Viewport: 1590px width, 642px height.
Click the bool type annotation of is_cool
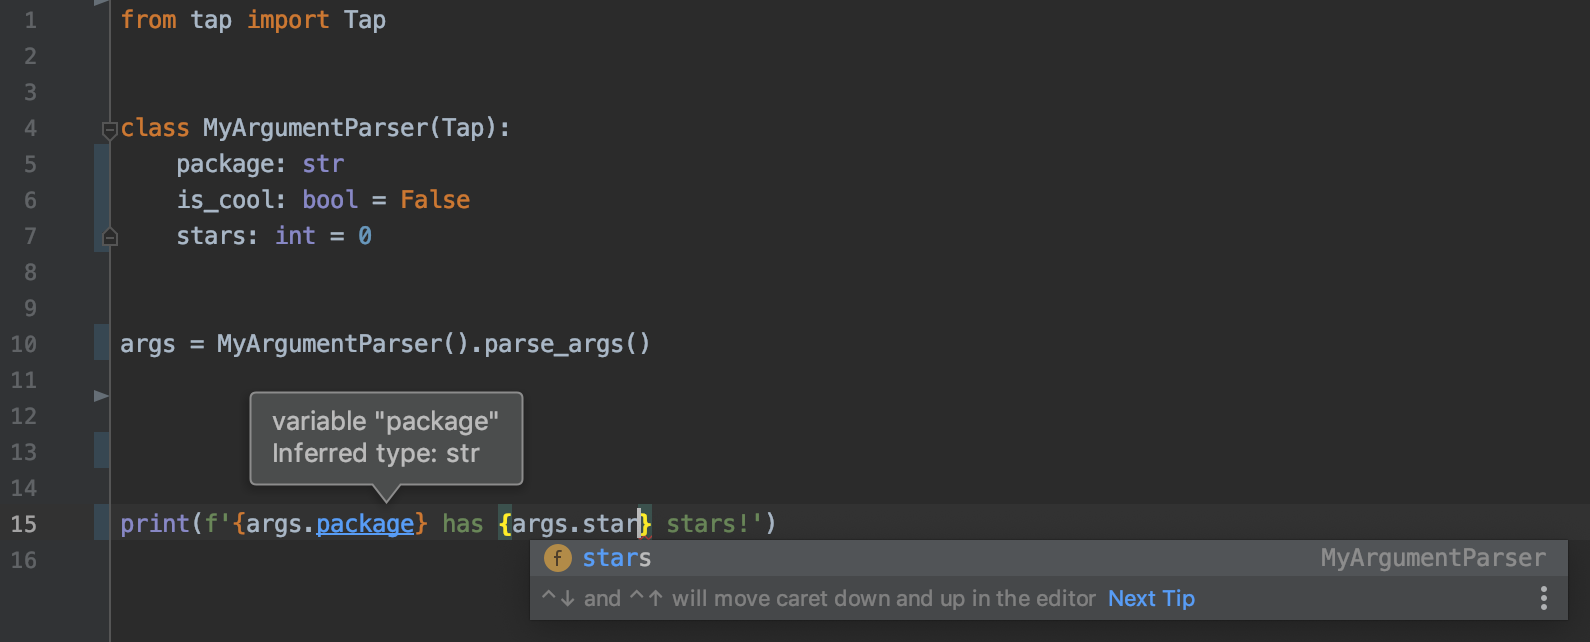tap(330, 200)
